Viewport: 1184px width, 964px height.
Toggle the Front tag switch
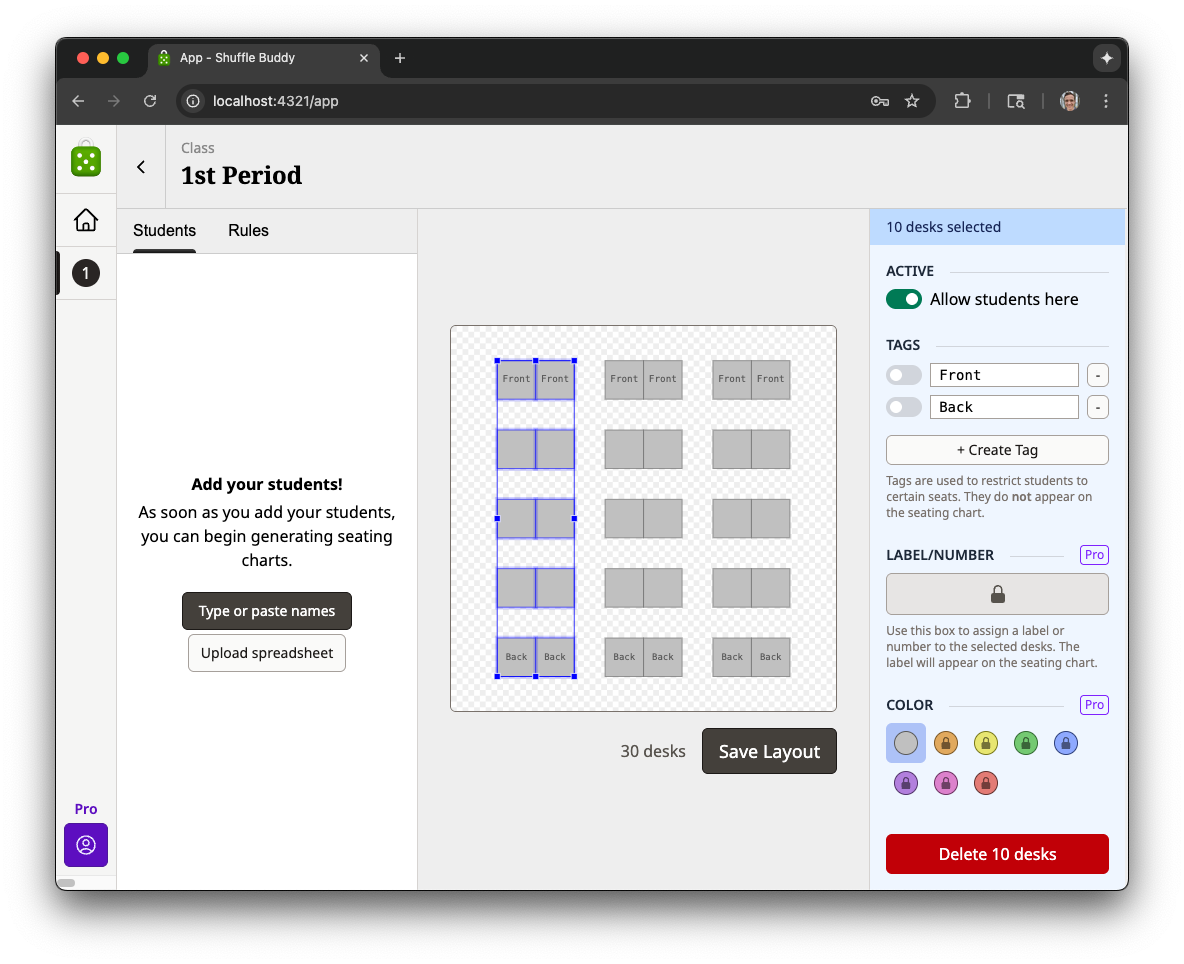tap(904, 375)
